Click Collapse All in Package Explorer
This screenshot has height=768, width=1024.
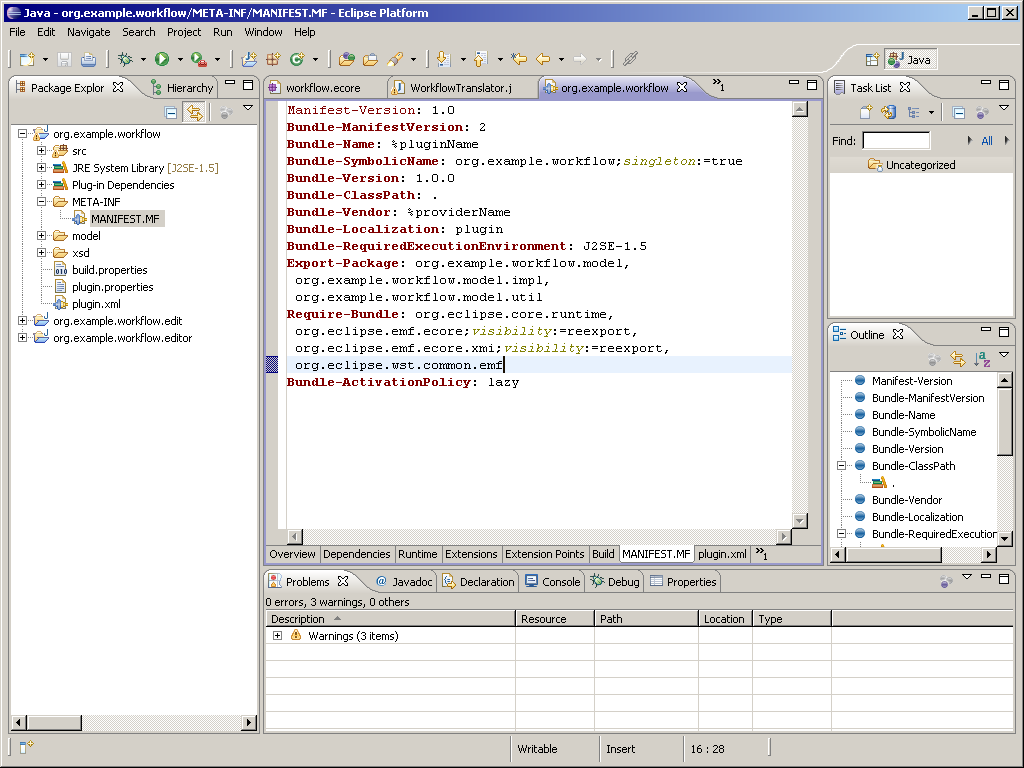click(x=171, y=113)
